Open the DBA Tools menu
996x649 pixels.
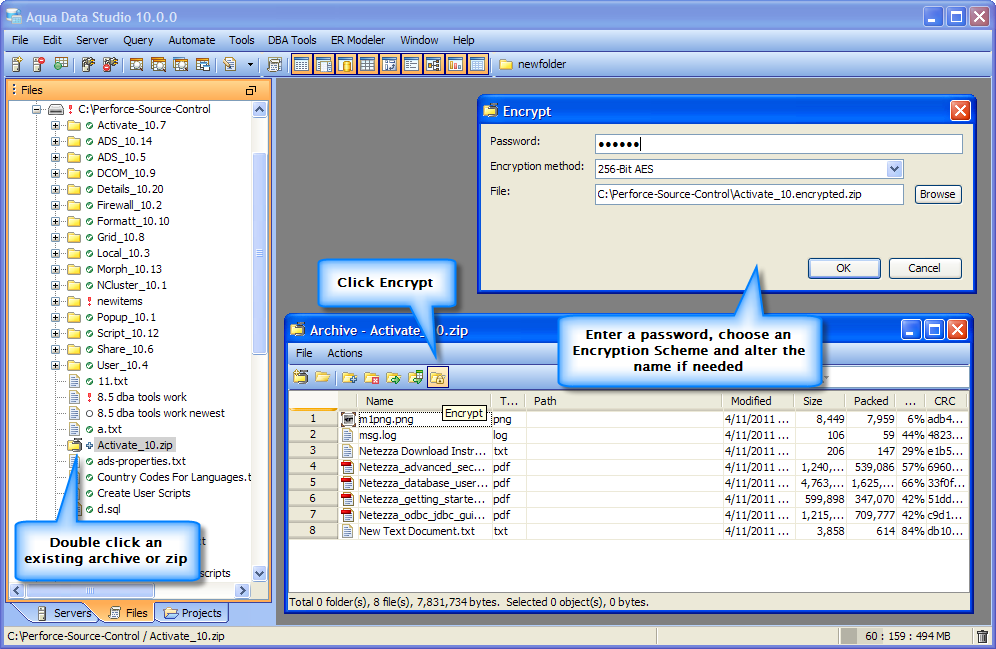pyautogui.click(x=292, y=40)
